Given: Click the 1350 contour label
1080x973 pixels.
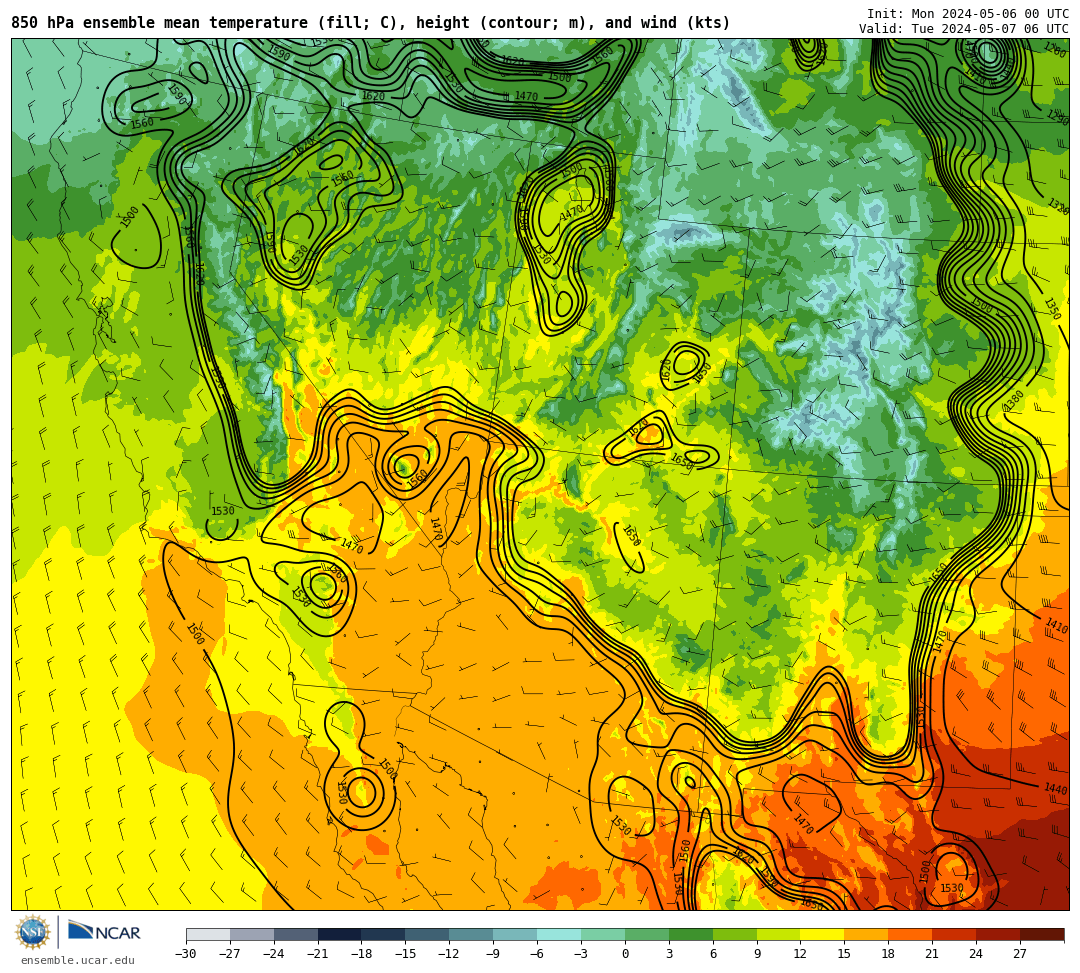Looking at the screenshot, I should coord(1052,308).
